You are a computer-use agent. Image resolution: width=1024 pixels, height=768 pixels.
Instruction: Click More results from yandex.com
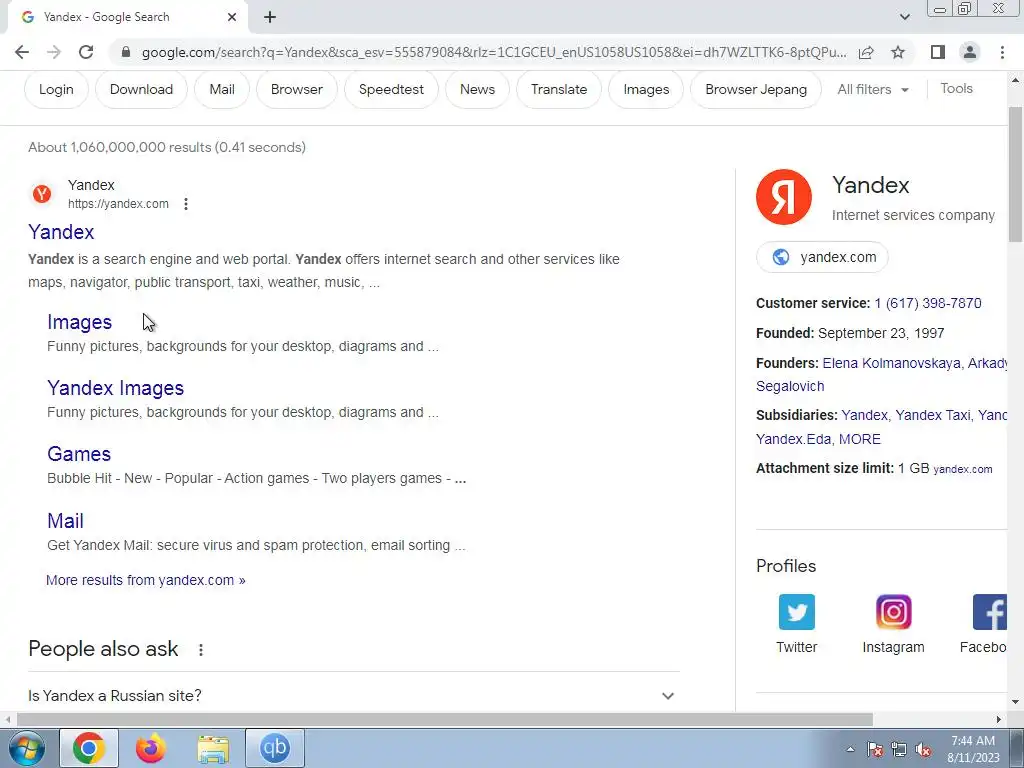point(146,580)
